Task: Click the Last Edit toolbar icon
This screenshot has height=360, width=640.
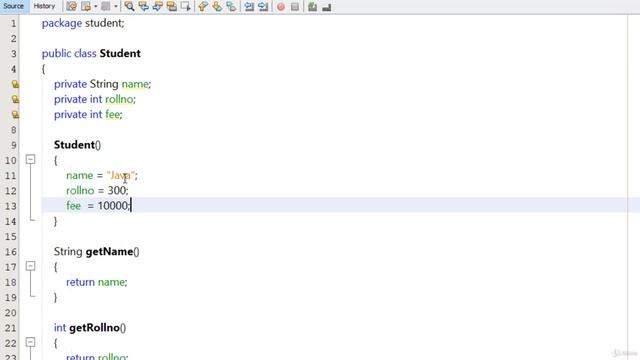Action: click(x=71, y=7)
